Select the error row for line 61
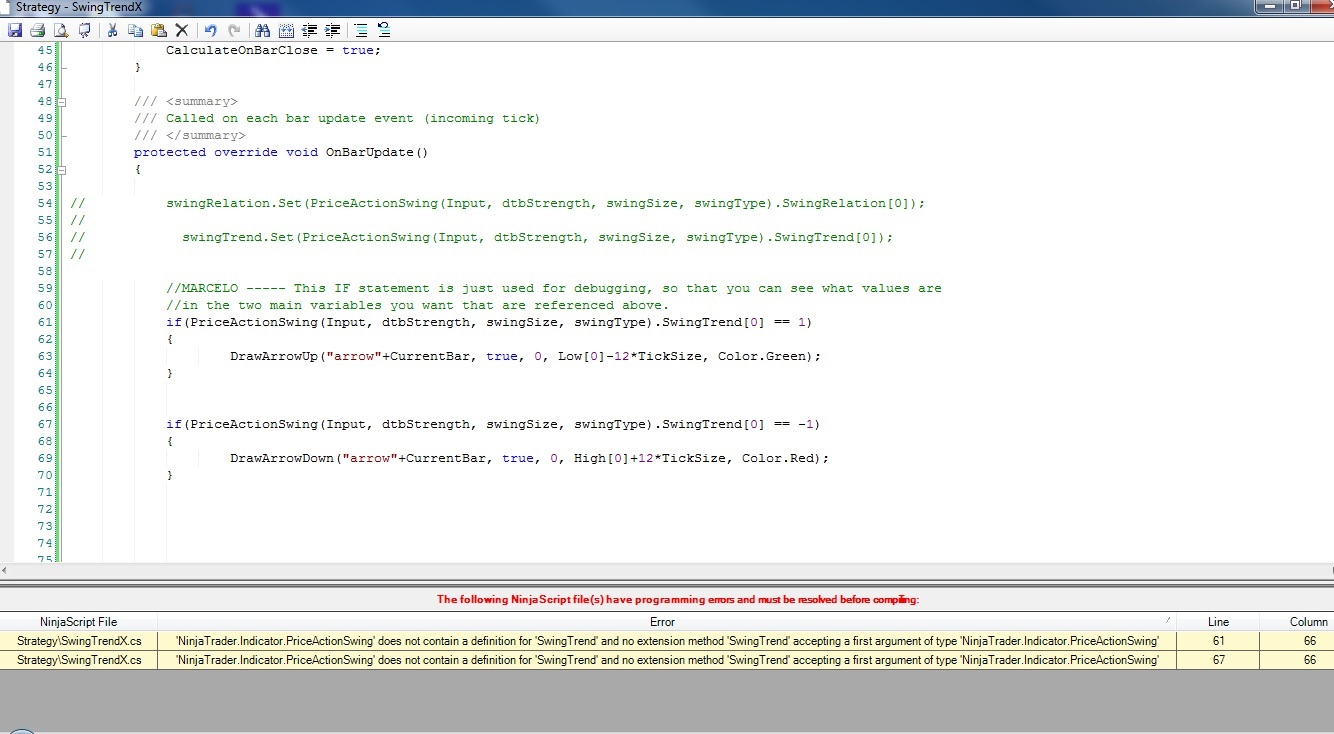Viewport: 1334px width, 734px height. (x=667, y=641)
